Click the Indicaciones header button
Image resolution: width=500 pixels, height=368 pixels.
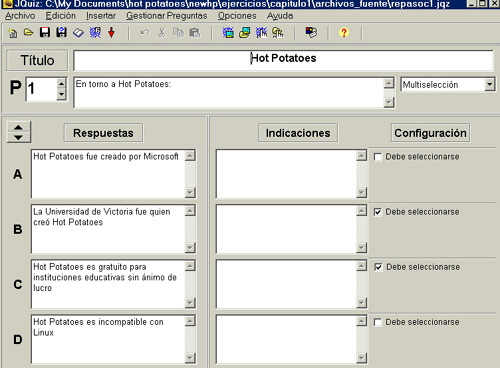click(x=298, y=133)
